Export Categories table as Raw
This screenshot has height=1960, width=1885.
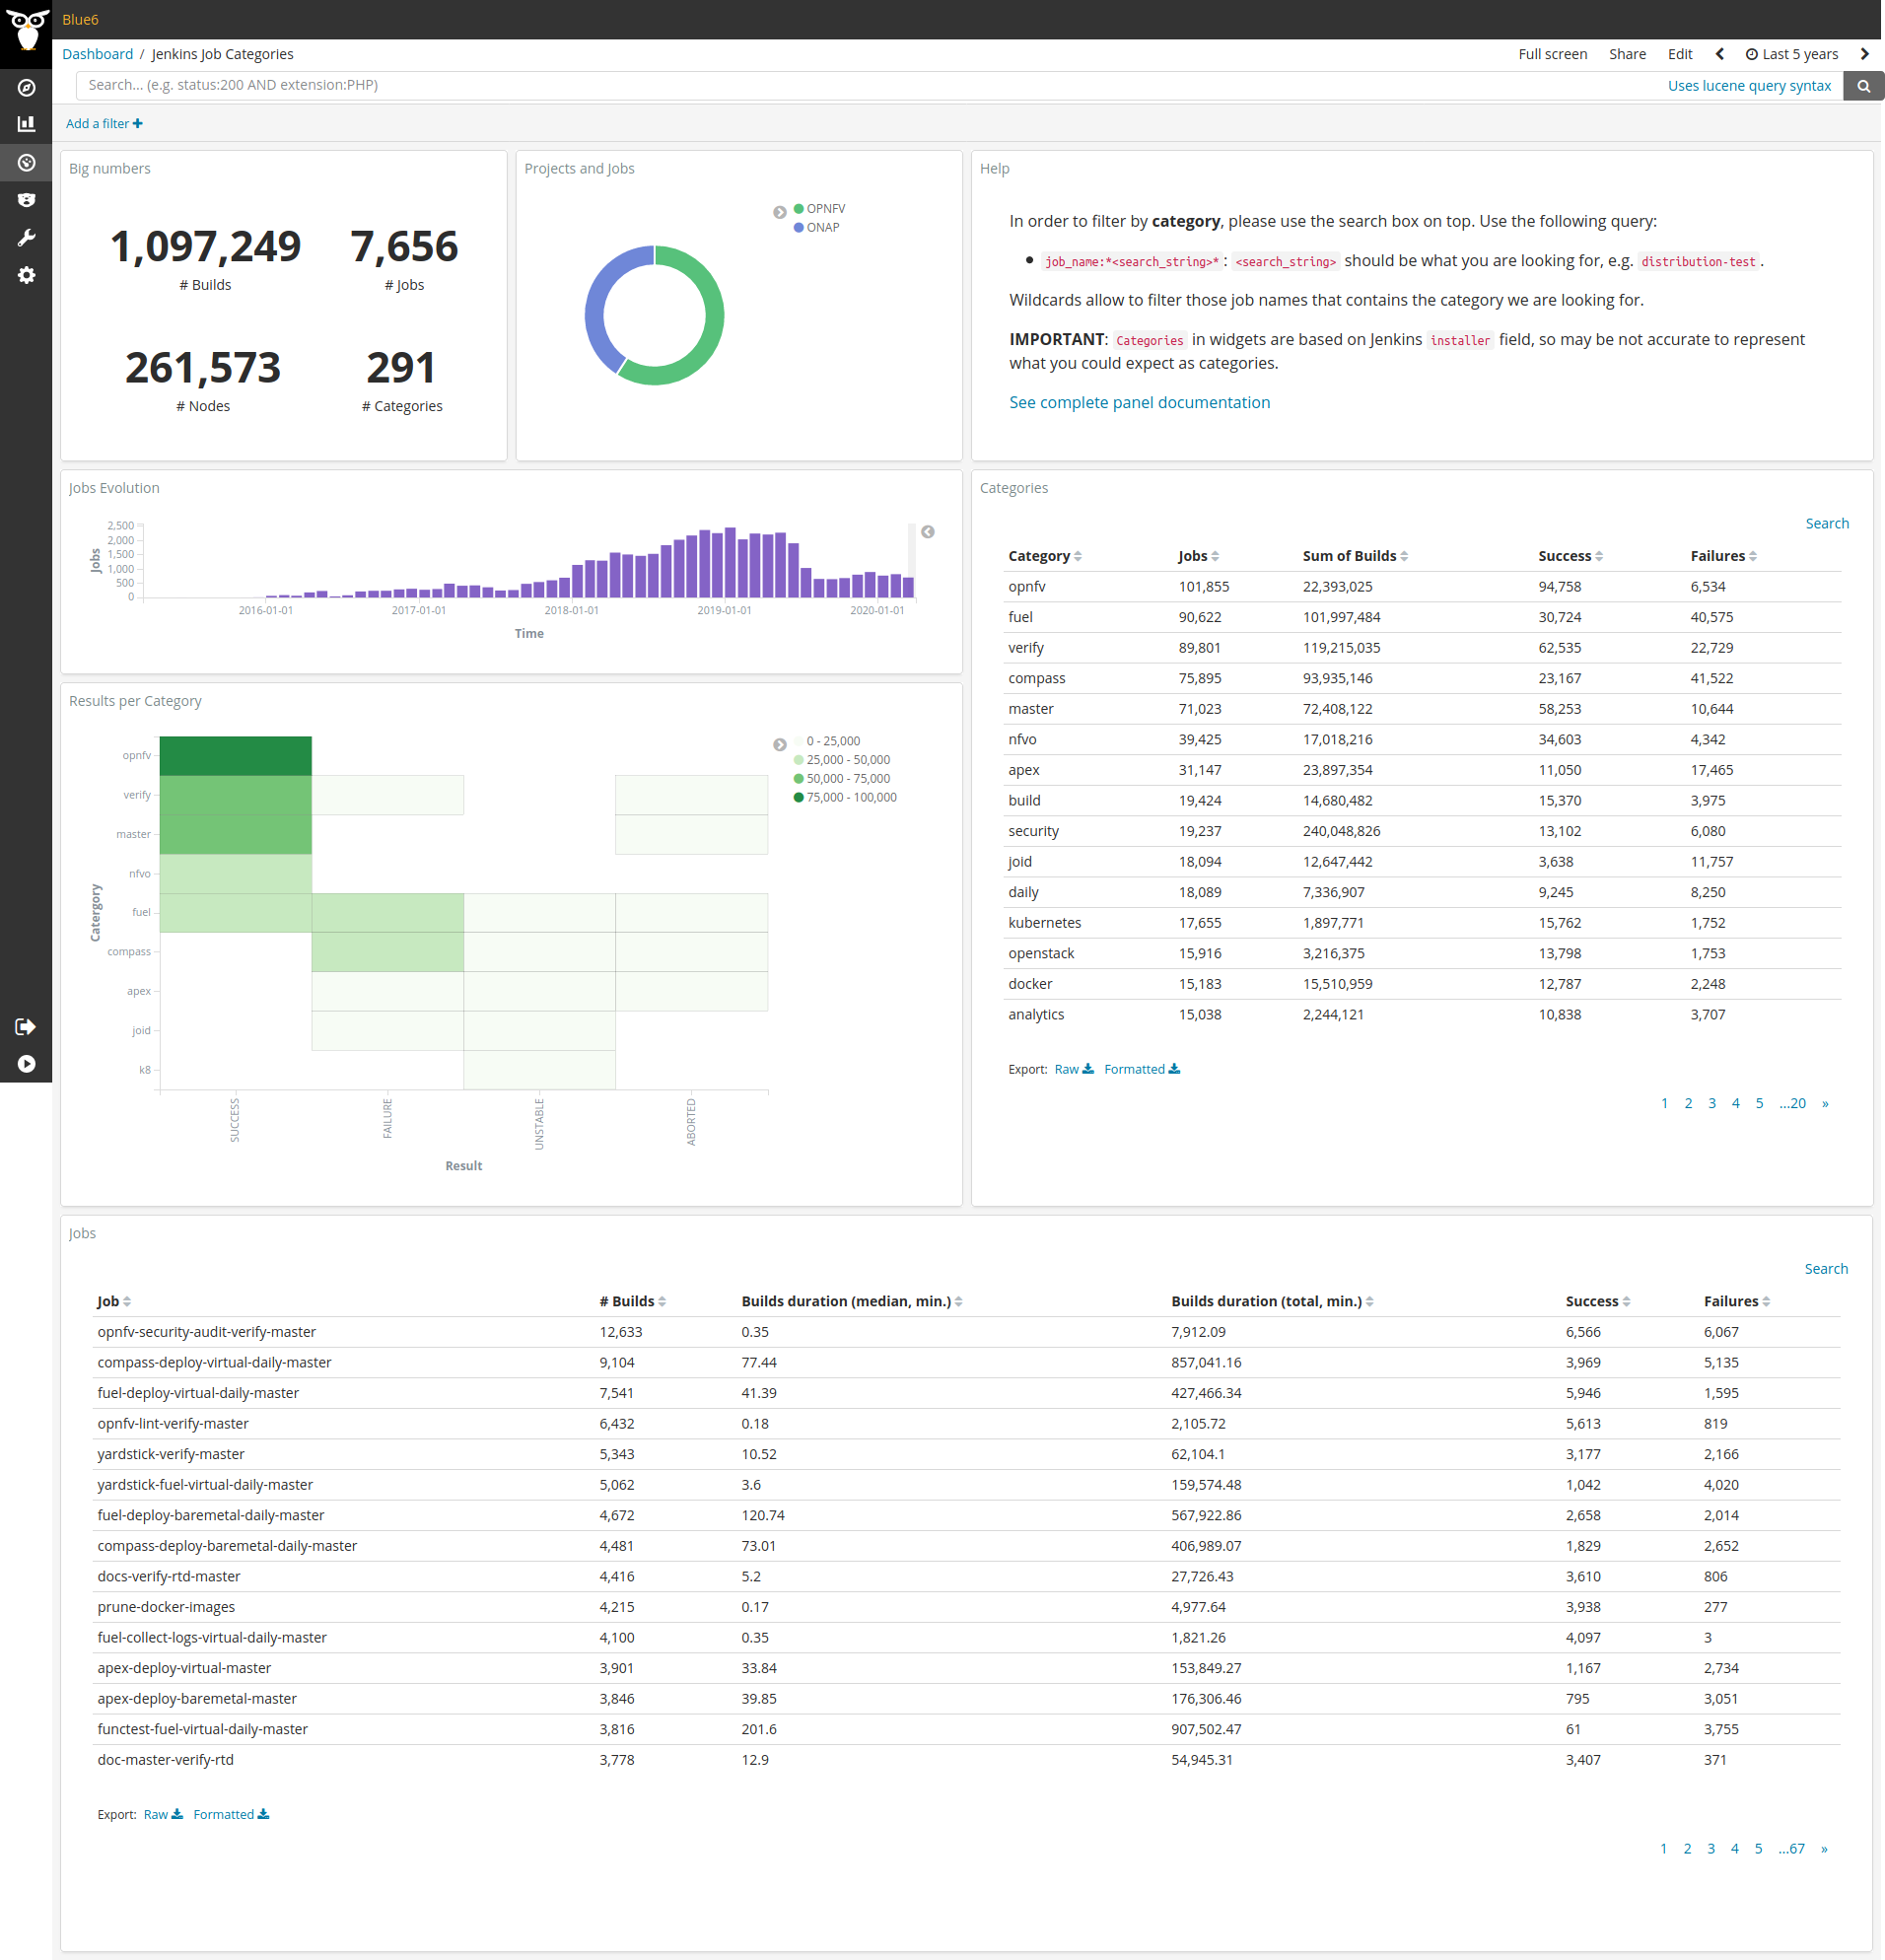[x=1074, y=1069]
